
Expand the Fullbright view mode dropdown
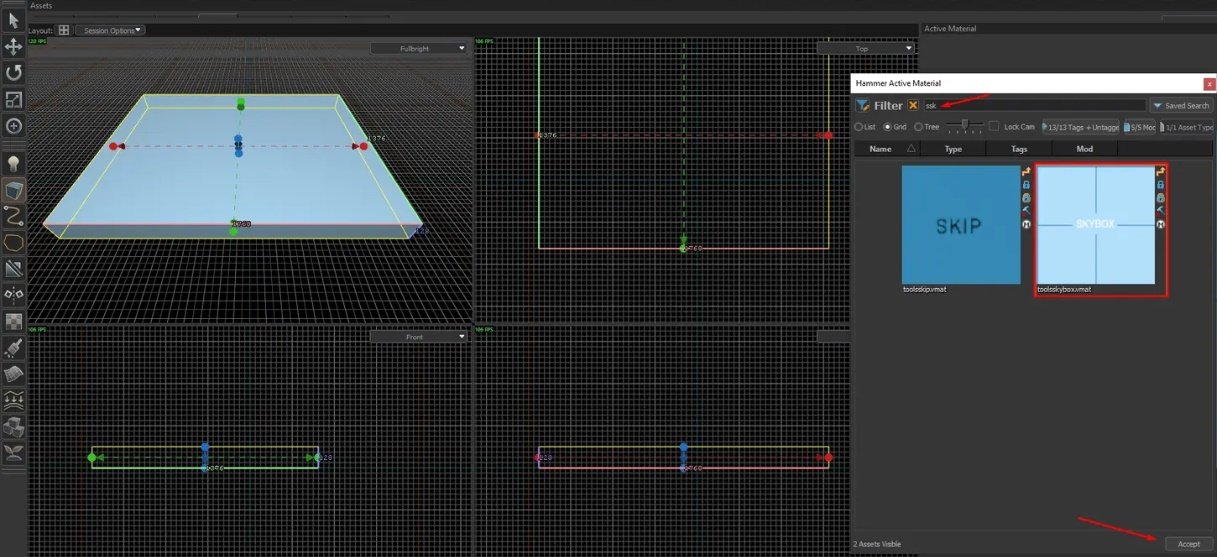pos(419,48)
